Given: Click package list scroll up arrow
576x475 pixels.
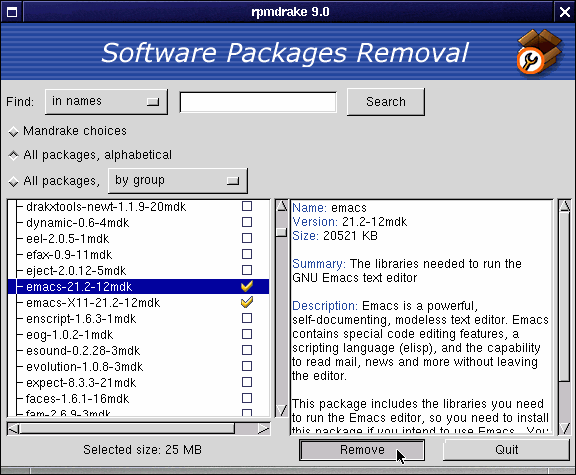Looking at the screenshot, I should pos(282,206).
